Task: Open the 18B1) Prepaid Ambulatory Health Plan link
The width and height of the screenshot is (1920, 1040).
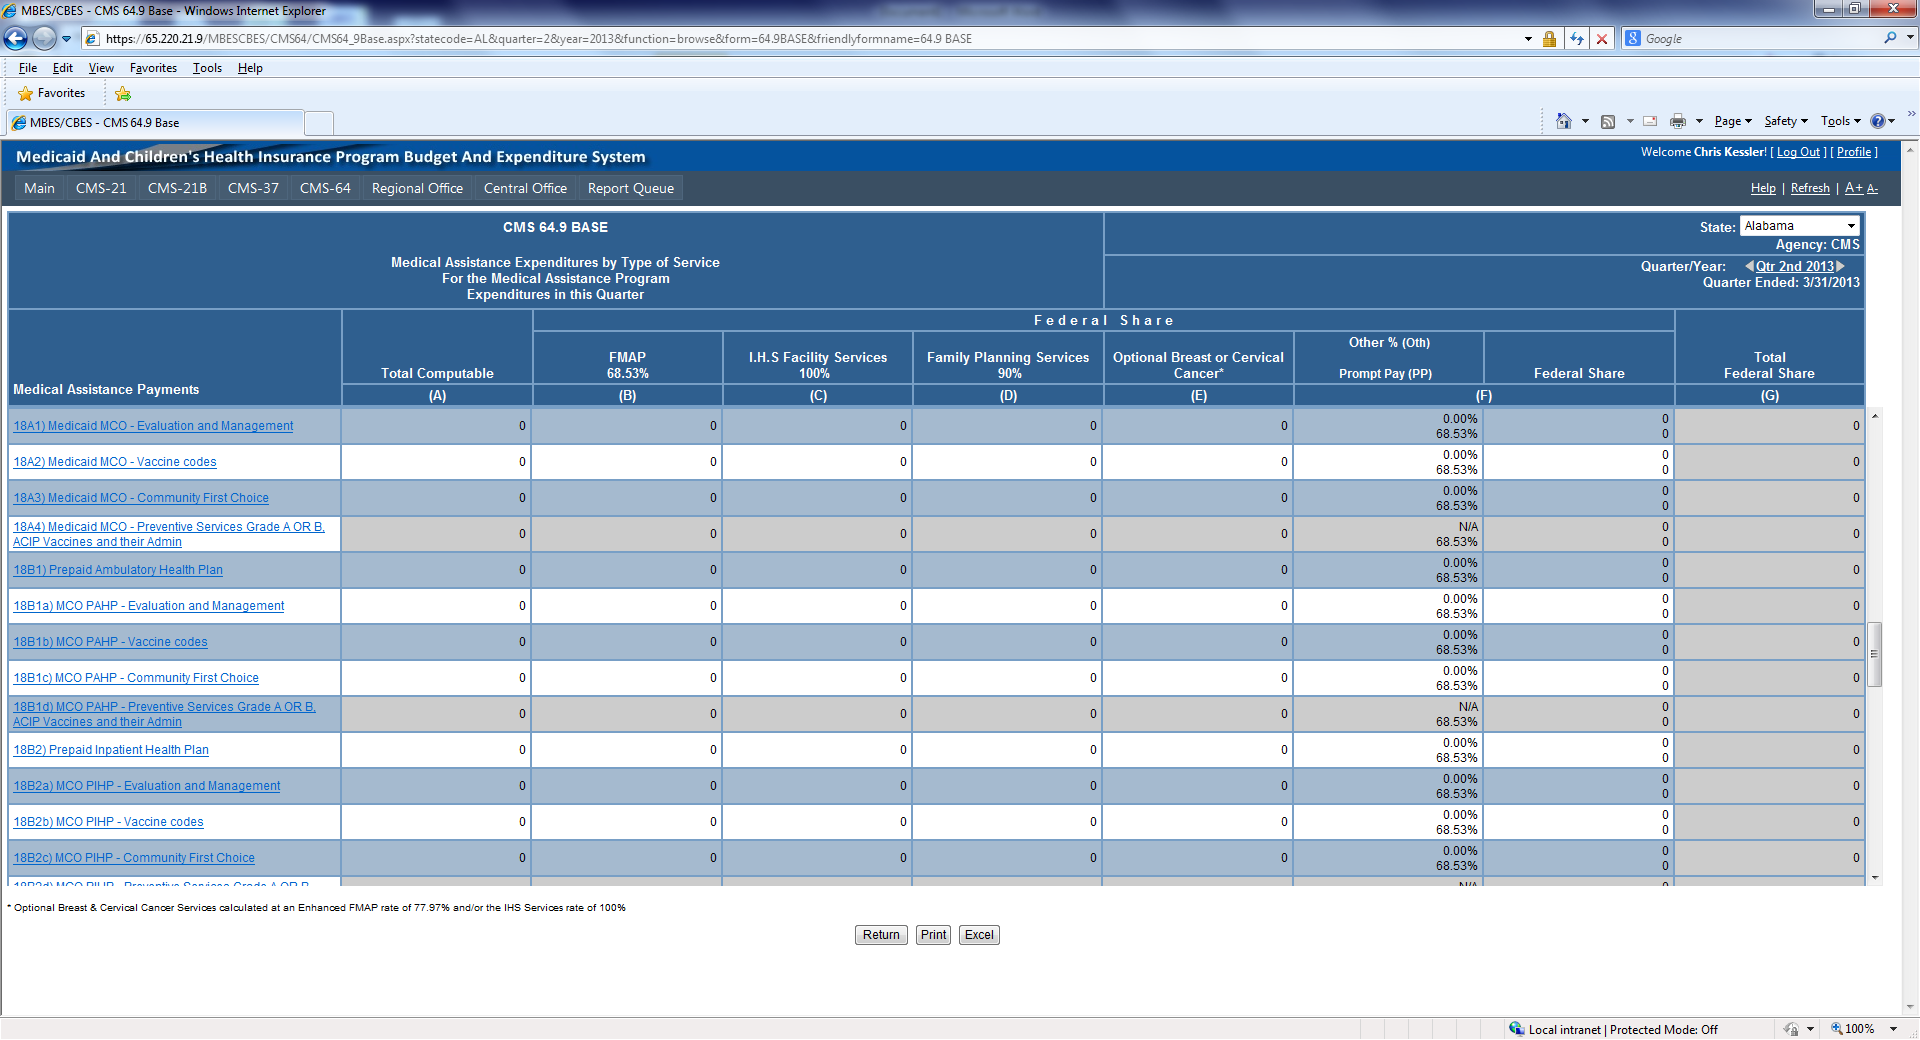Action: click(118, 570)
